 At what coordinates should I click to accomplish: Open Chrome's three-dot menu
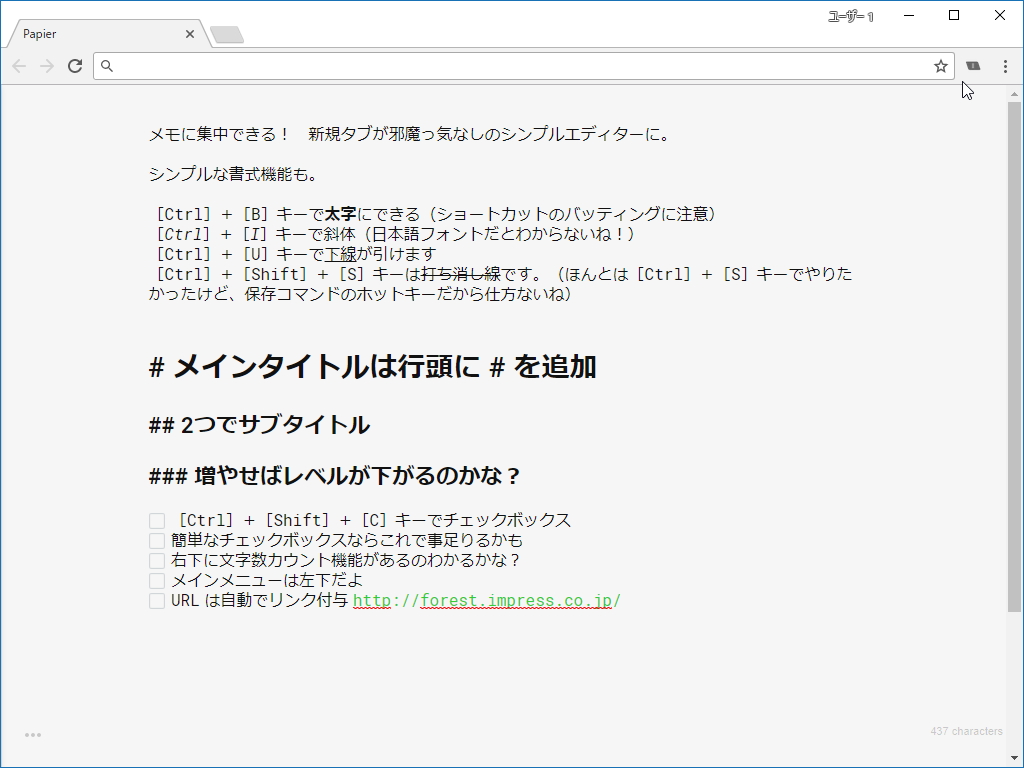tap(1004, 66)
